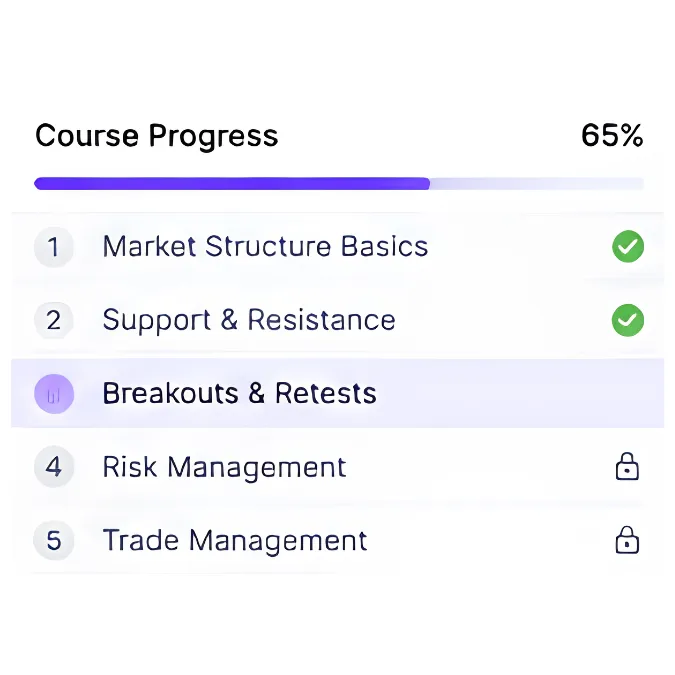
Task: Click the Course Progress heading
Action: [x=157, y=136]
